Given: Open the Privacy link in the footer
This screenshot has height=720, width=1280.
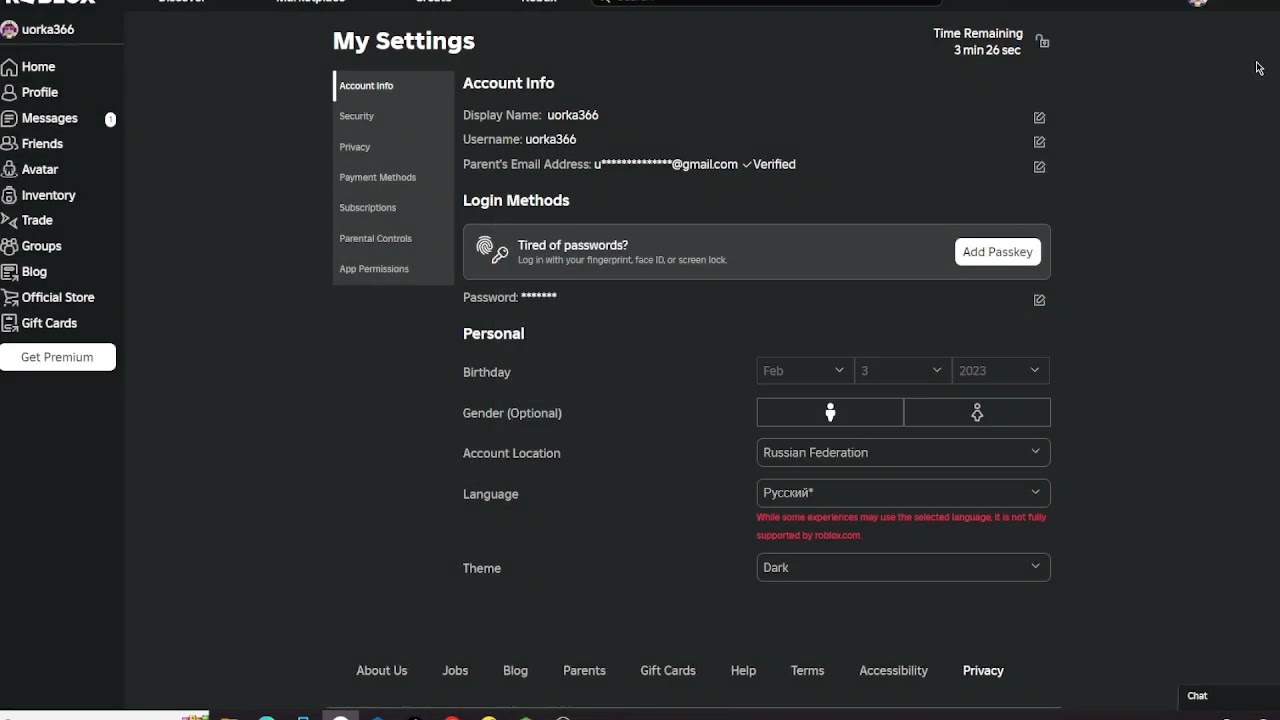Looking at the screenshot, I should (x=983, y=671).
